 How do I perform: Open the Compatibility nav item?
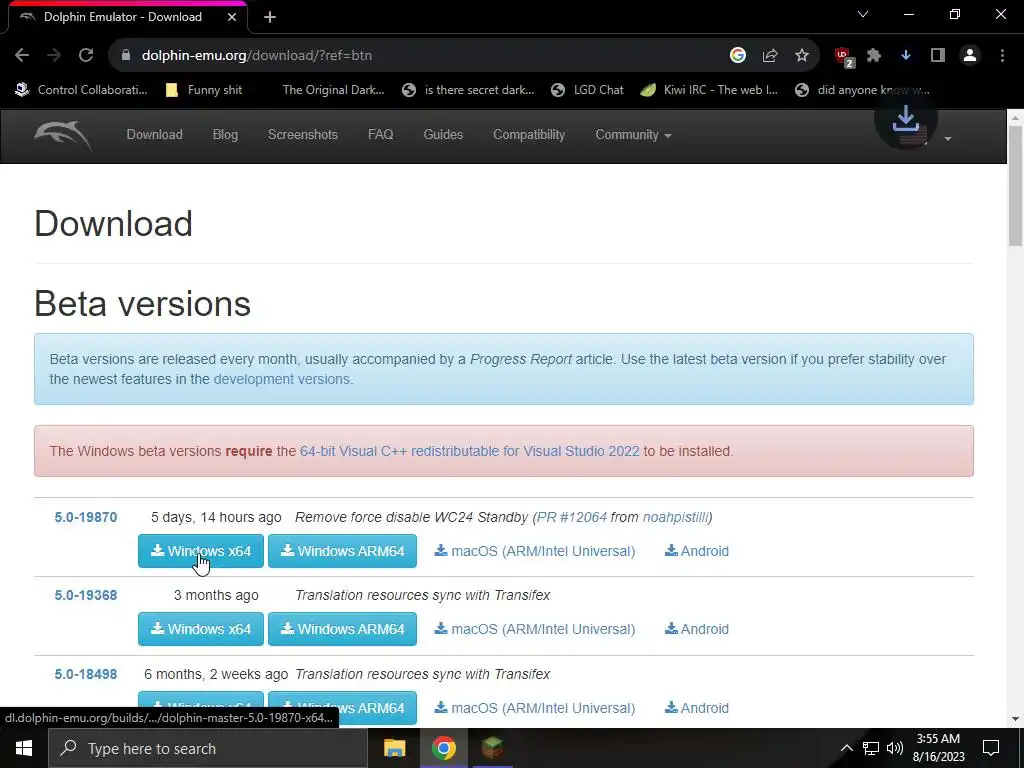point(529,135)
